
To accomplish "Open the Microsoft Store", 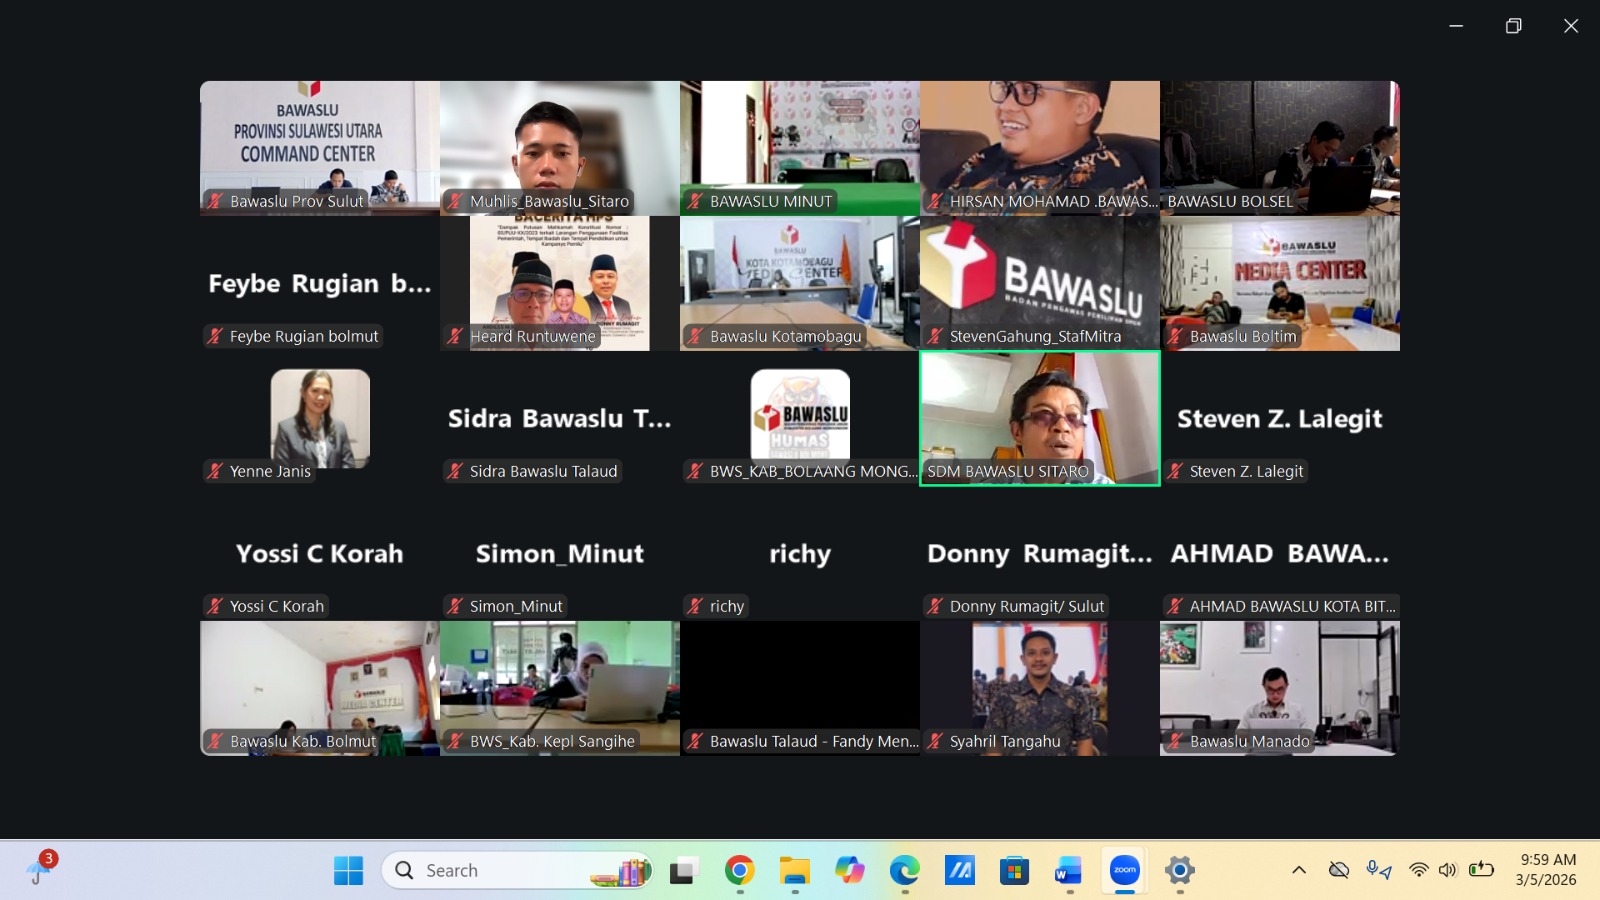I will click(1013, 871).
